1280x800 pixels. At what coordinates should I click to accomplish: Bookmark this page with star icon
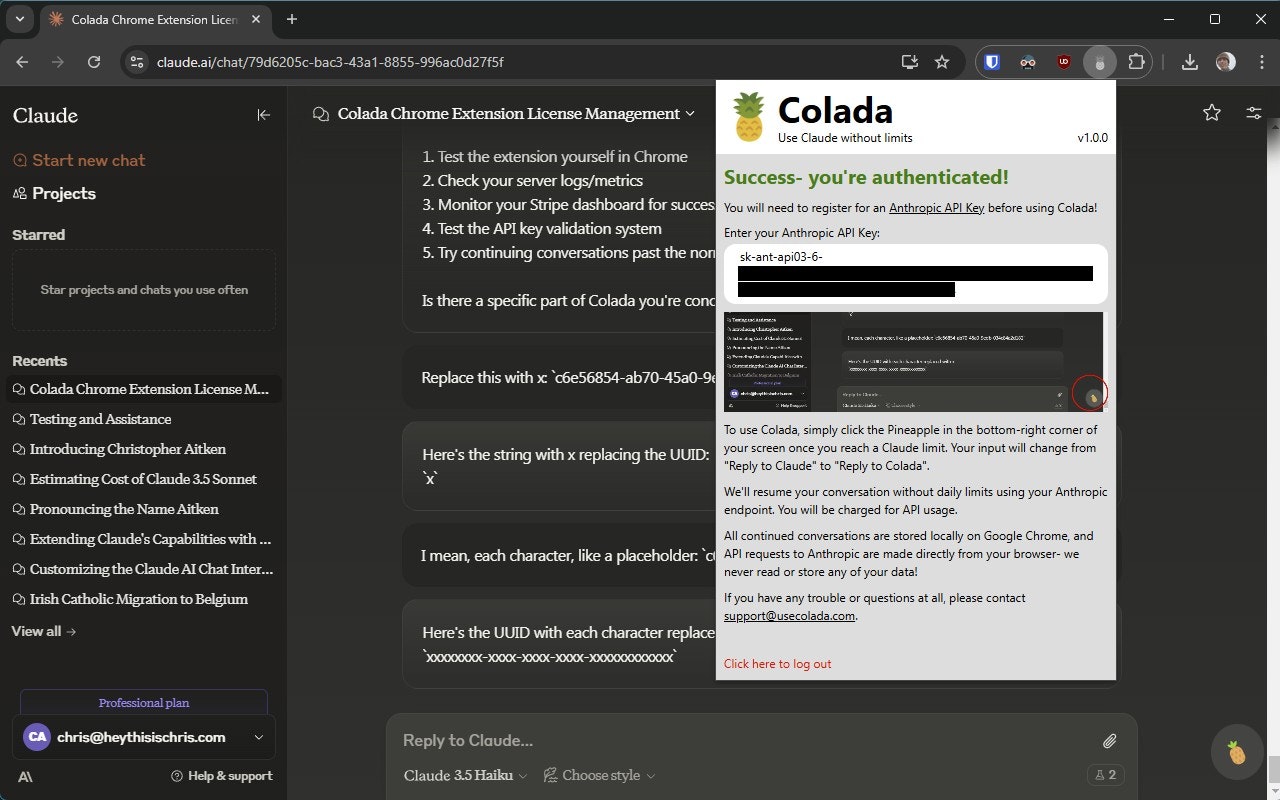coord(942,62)
